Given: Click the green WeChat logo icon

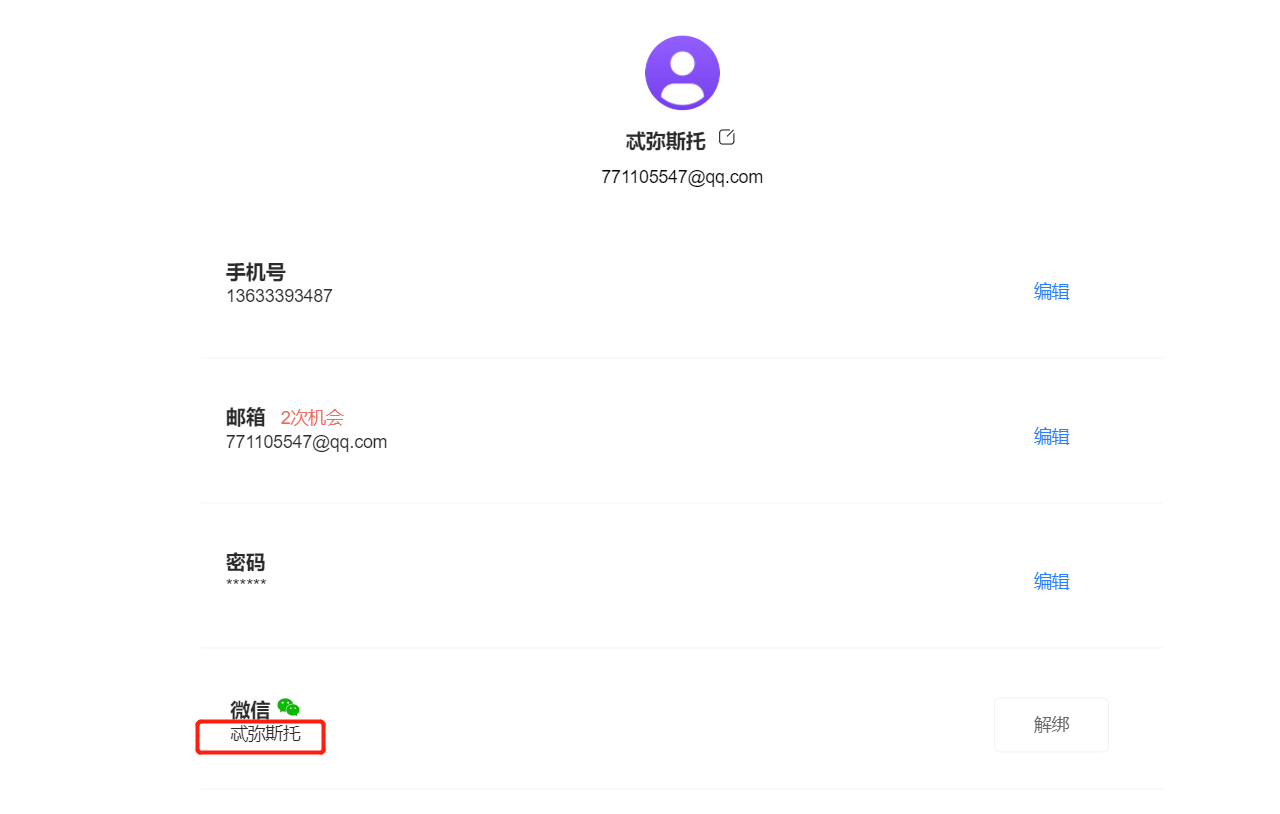Looking at the screenshot, I should [x=289, y=708].
